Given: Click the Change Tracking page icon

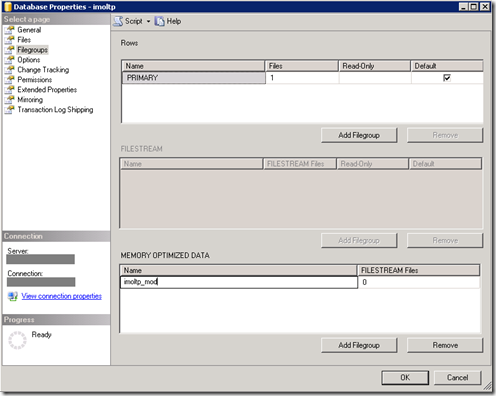Looking at the screenshot, I should click(9, 70).
